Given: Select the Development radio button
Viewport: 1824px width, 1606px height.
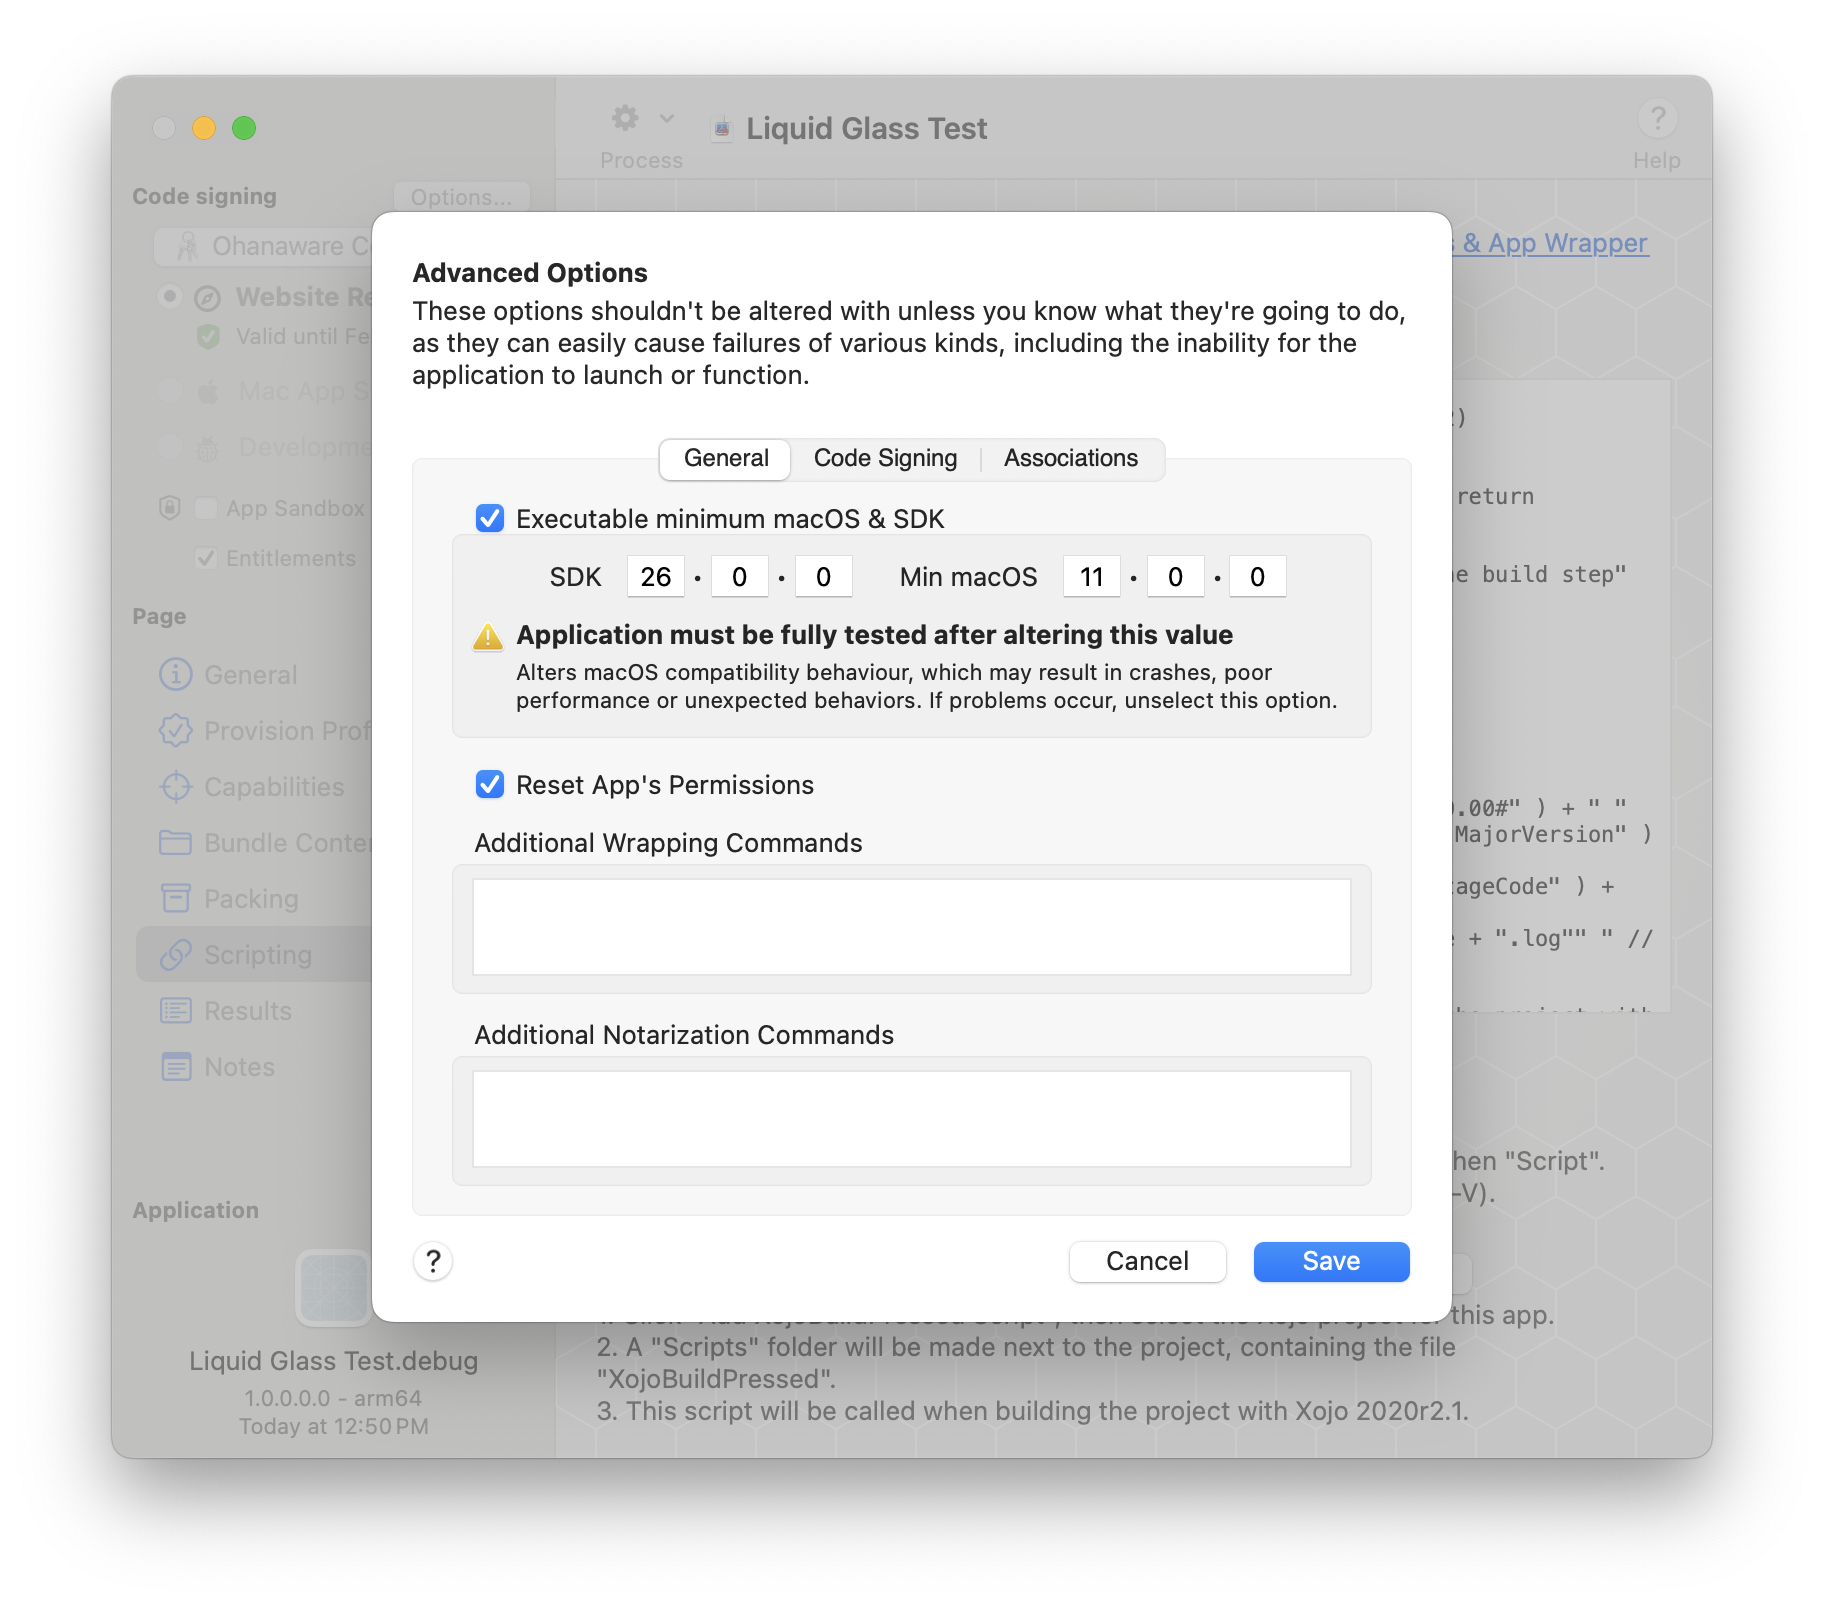Looking at the screenshot, I should tap(170, 446).
